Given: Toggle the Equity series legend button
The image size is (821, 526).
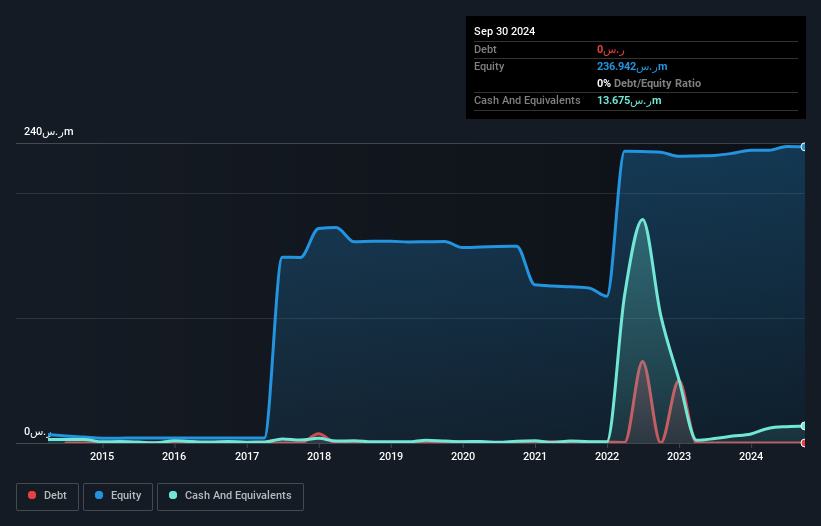Looking at the screenshot, I should [x=118, y=496].
